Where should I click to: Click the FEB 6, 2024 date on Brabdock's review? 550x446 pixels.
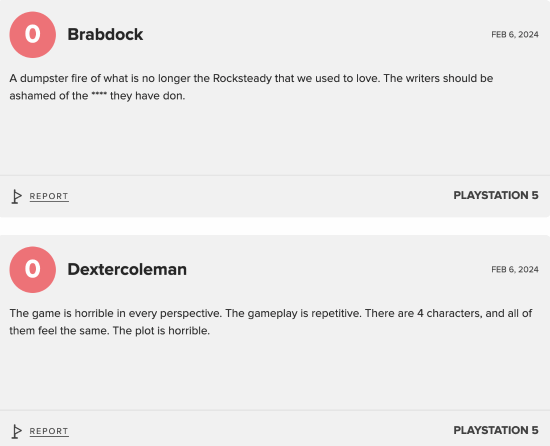click(x=515, y=34)
